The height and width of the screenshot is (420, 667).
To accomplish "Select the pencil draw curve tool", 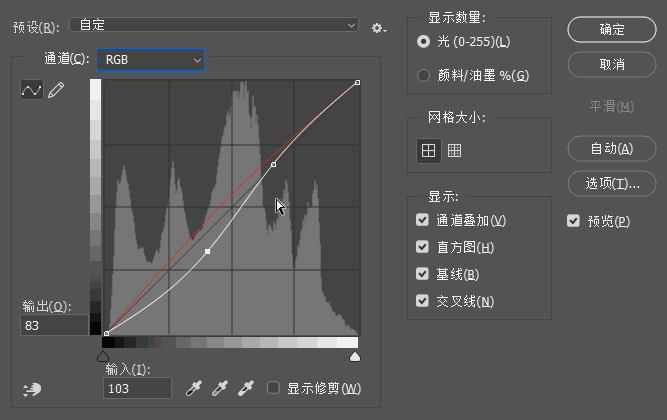I will coord(56,90).
